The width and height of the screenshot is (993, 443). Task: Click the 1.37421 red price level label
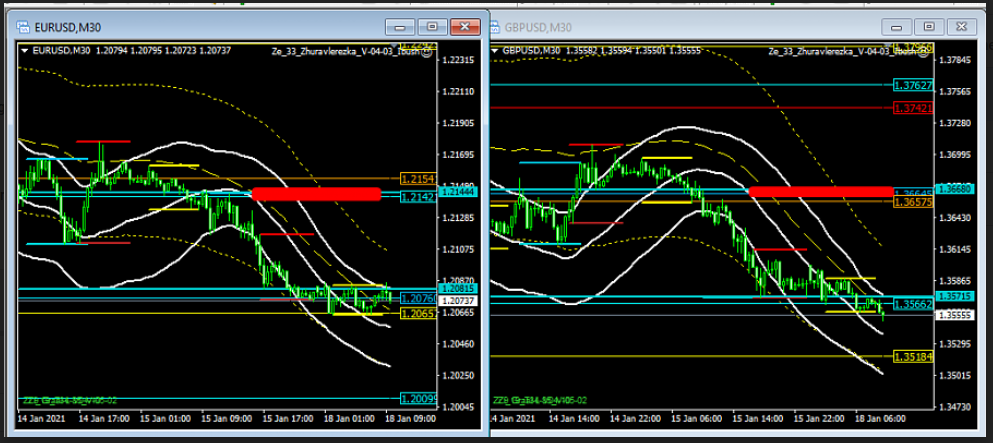point(914,107)
